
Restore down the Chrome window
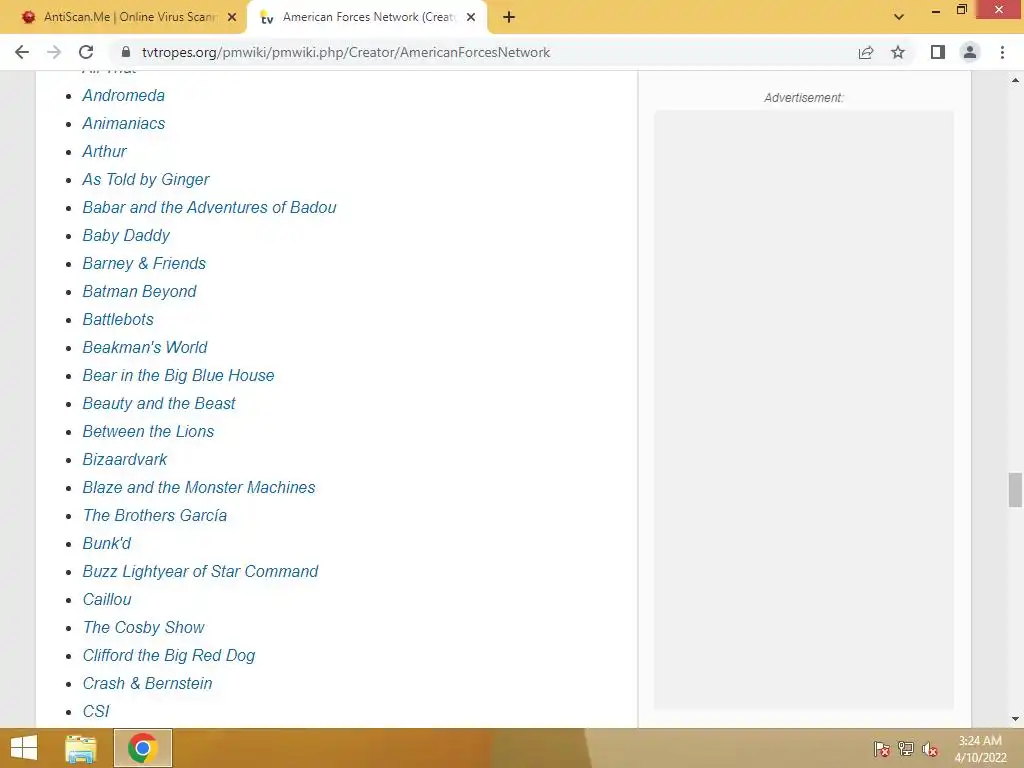point(961,9)
